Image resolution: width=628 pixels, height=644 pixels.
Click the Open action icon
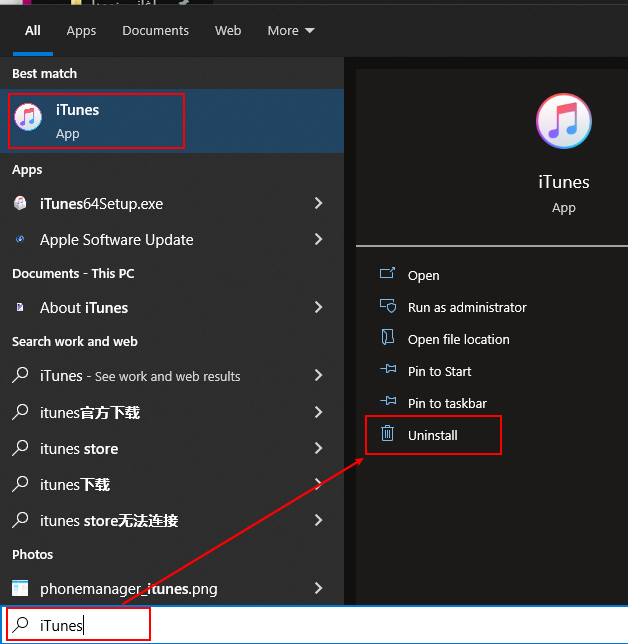pos(387,273)
